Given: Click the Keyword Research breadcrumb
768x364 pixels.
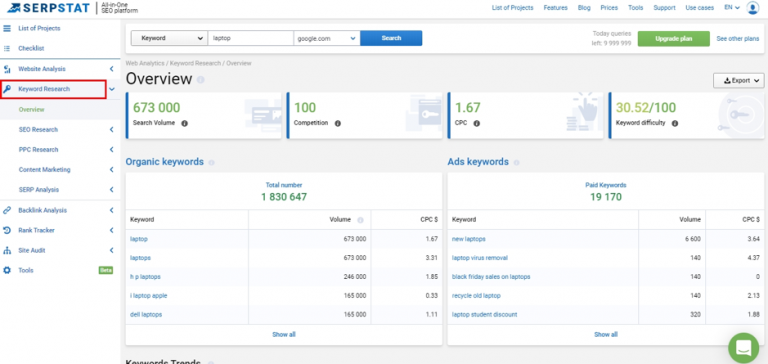Looking at the screenshot, I should click(x=196, y=63).
